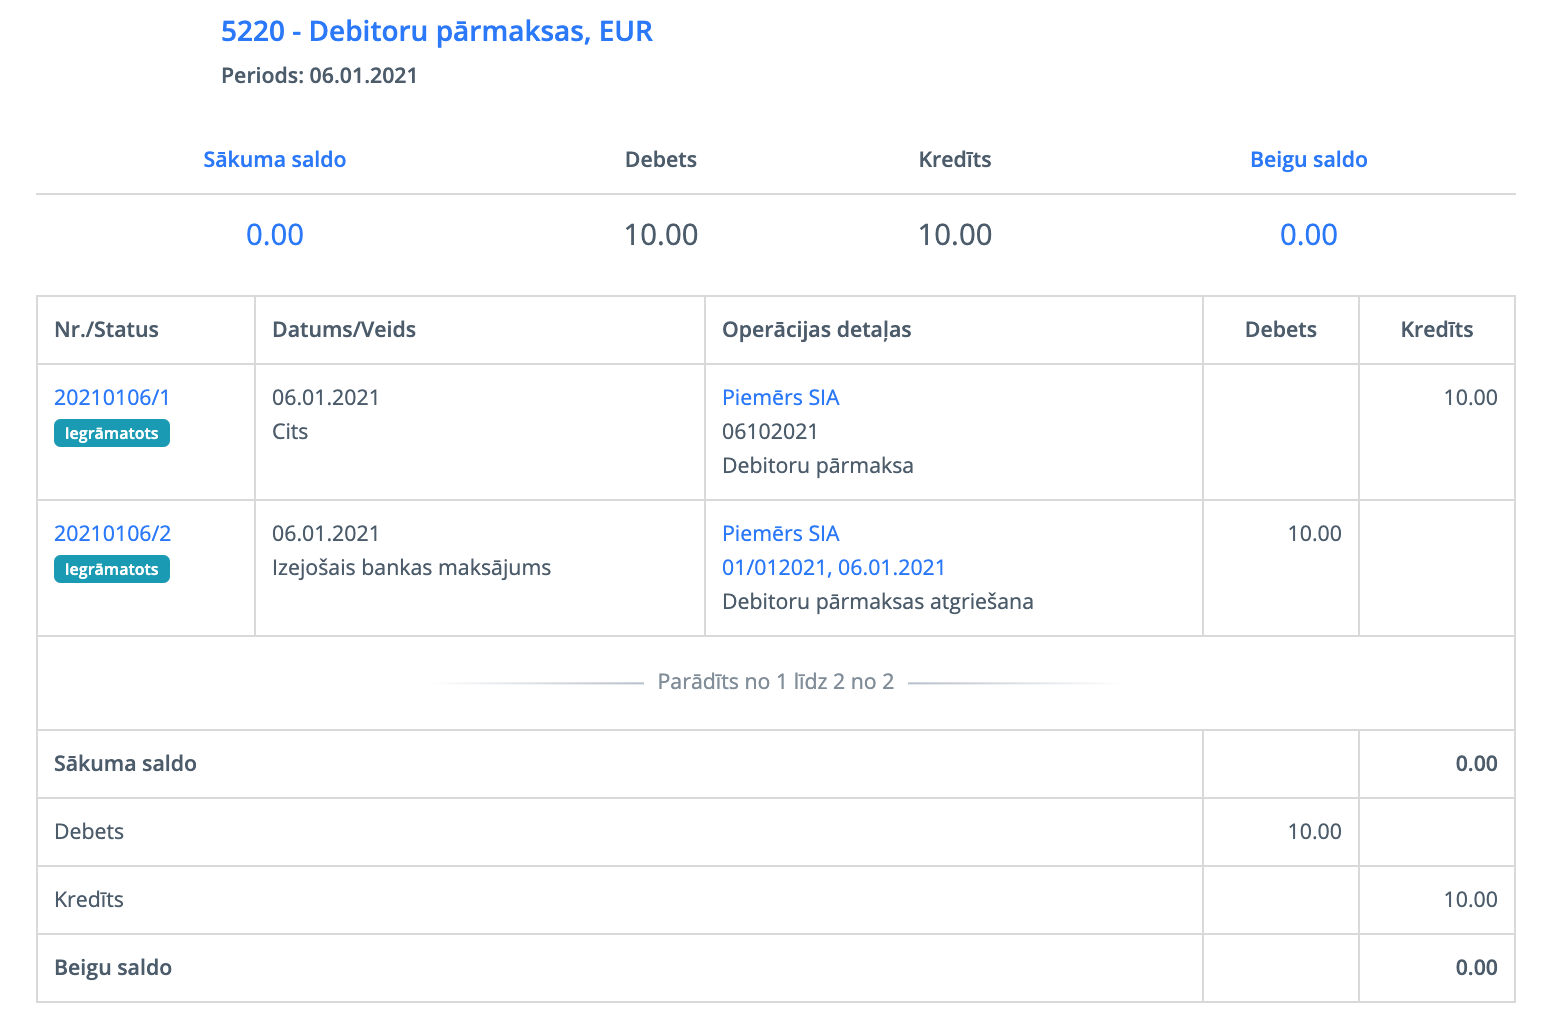The height and width of the screenshot is (1028, 1558).
Task: Open transaction number 20210106/2
Action: click(x=112, y=534)
